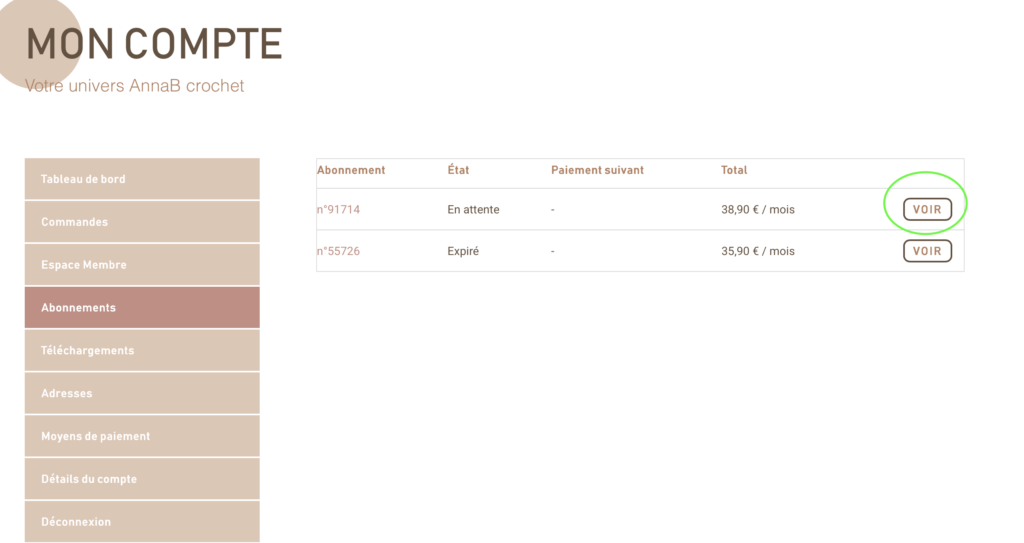Click the État column header
Image resolution: width=1024 pixels, height=543 pixels.
(458, 170)
